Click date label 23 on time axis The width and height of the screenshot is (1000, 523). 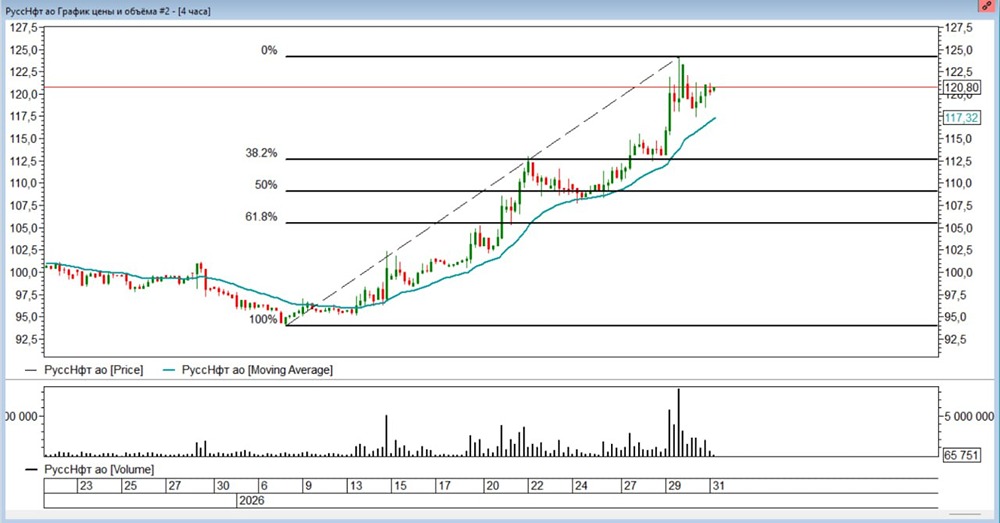(x=86, y=485)
